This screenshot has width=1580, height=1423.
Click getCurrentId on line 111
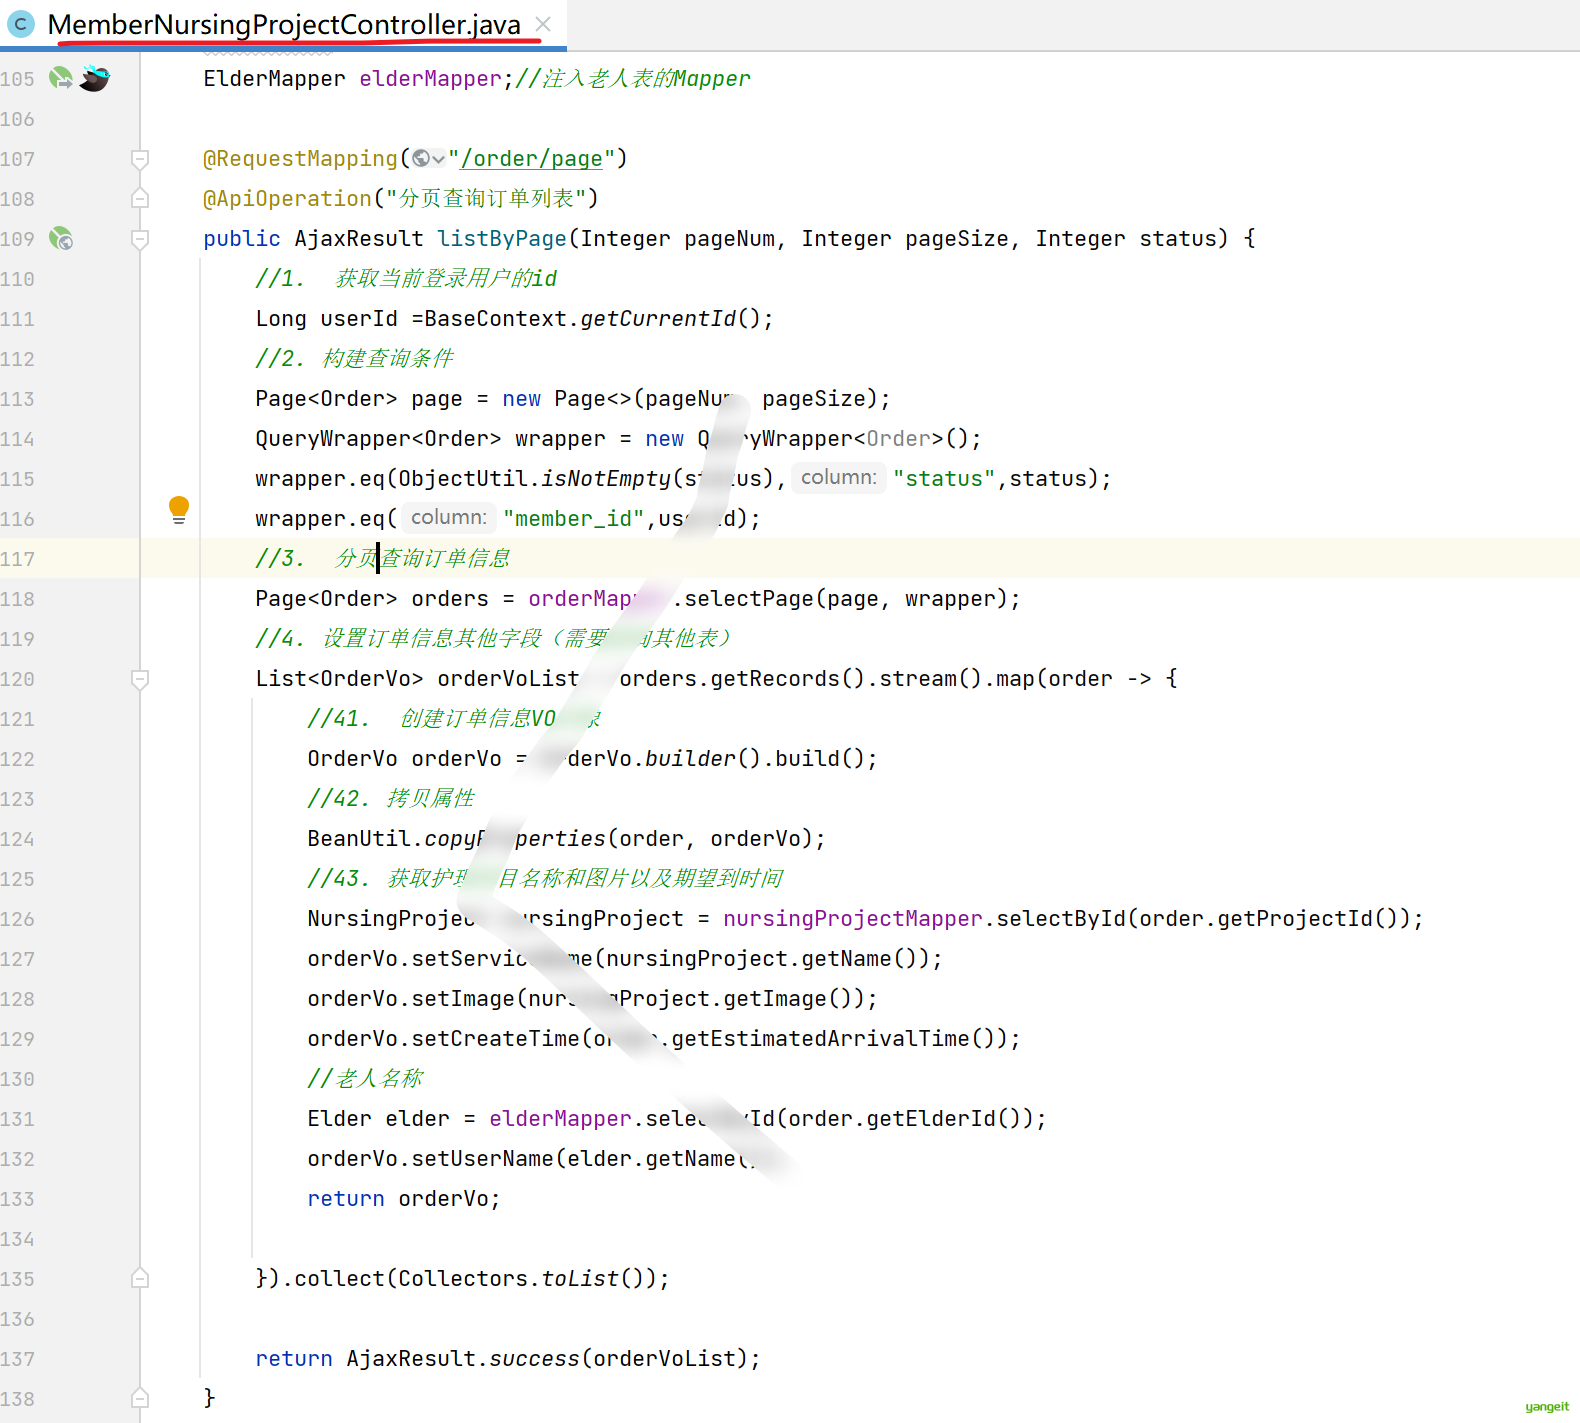point(658,318)
